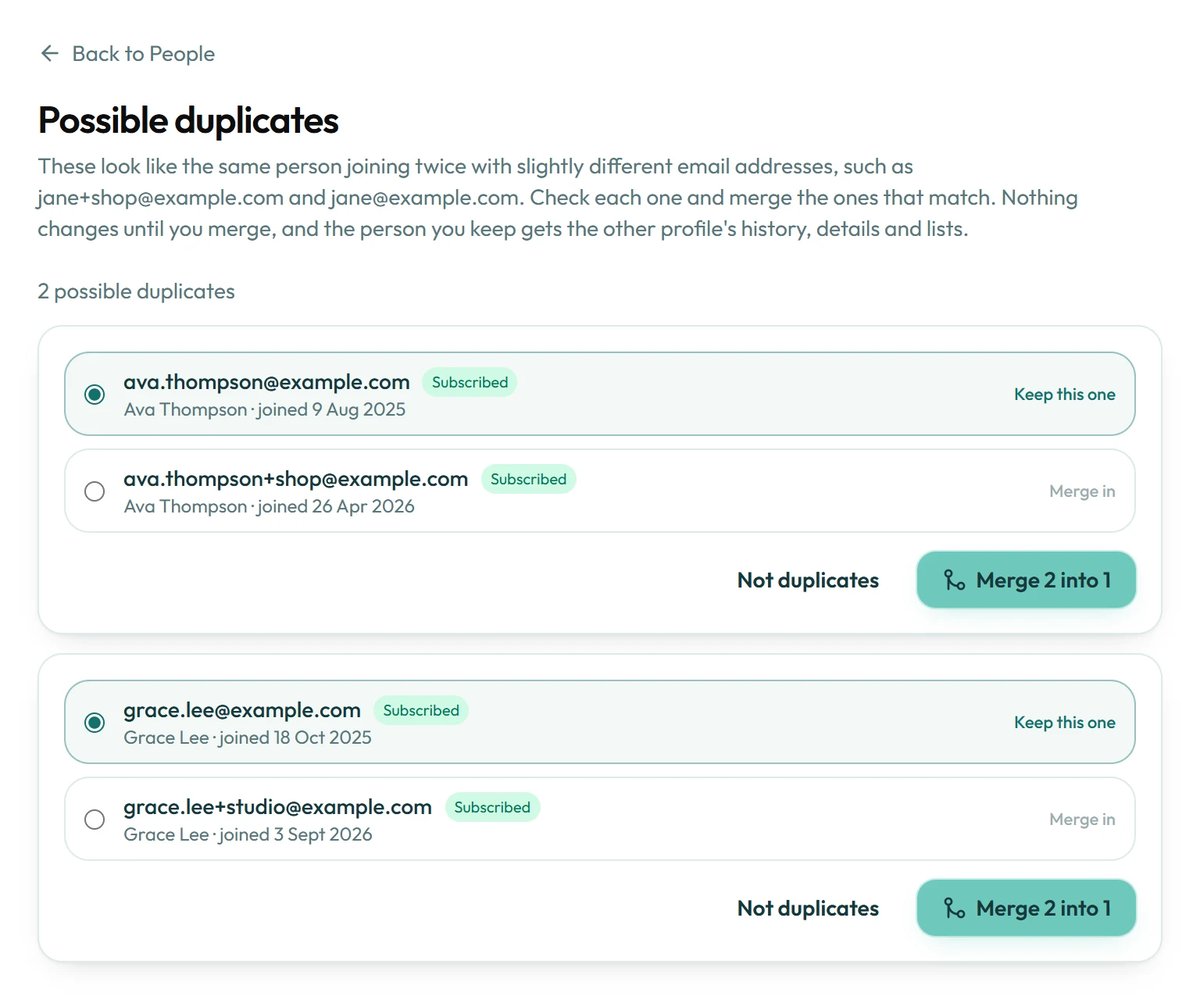This screenshot has width=1200, height=1000.
Task: Click 'Keep this one' on grace.lee@example.com row
Action: (x=1065, y=722)
